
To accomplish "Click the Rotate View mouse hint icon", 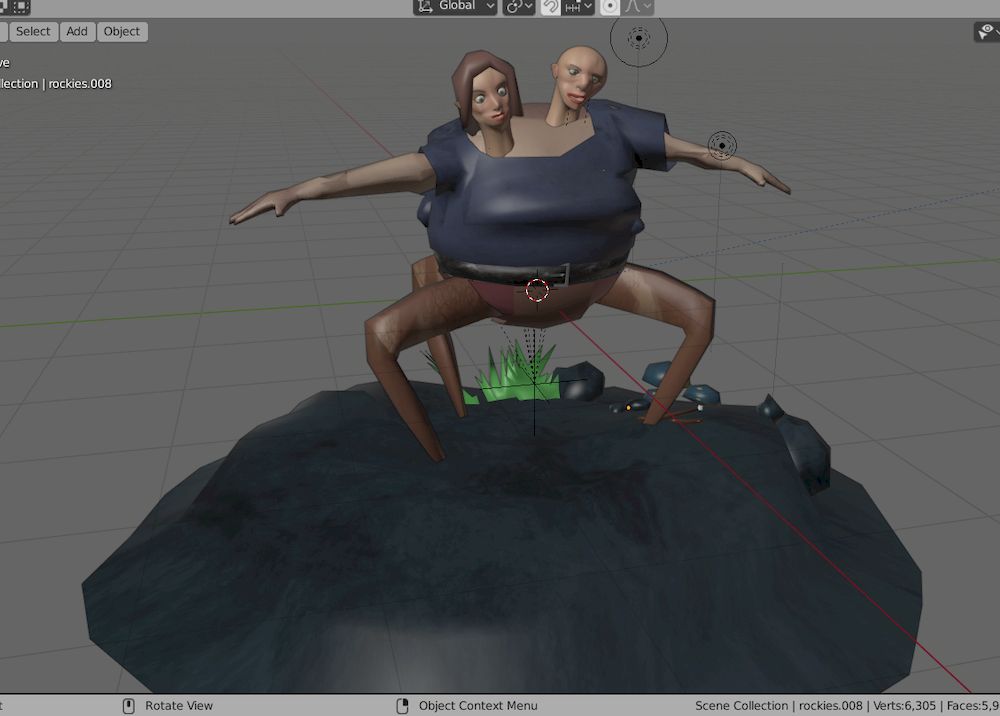I will 129,706.
